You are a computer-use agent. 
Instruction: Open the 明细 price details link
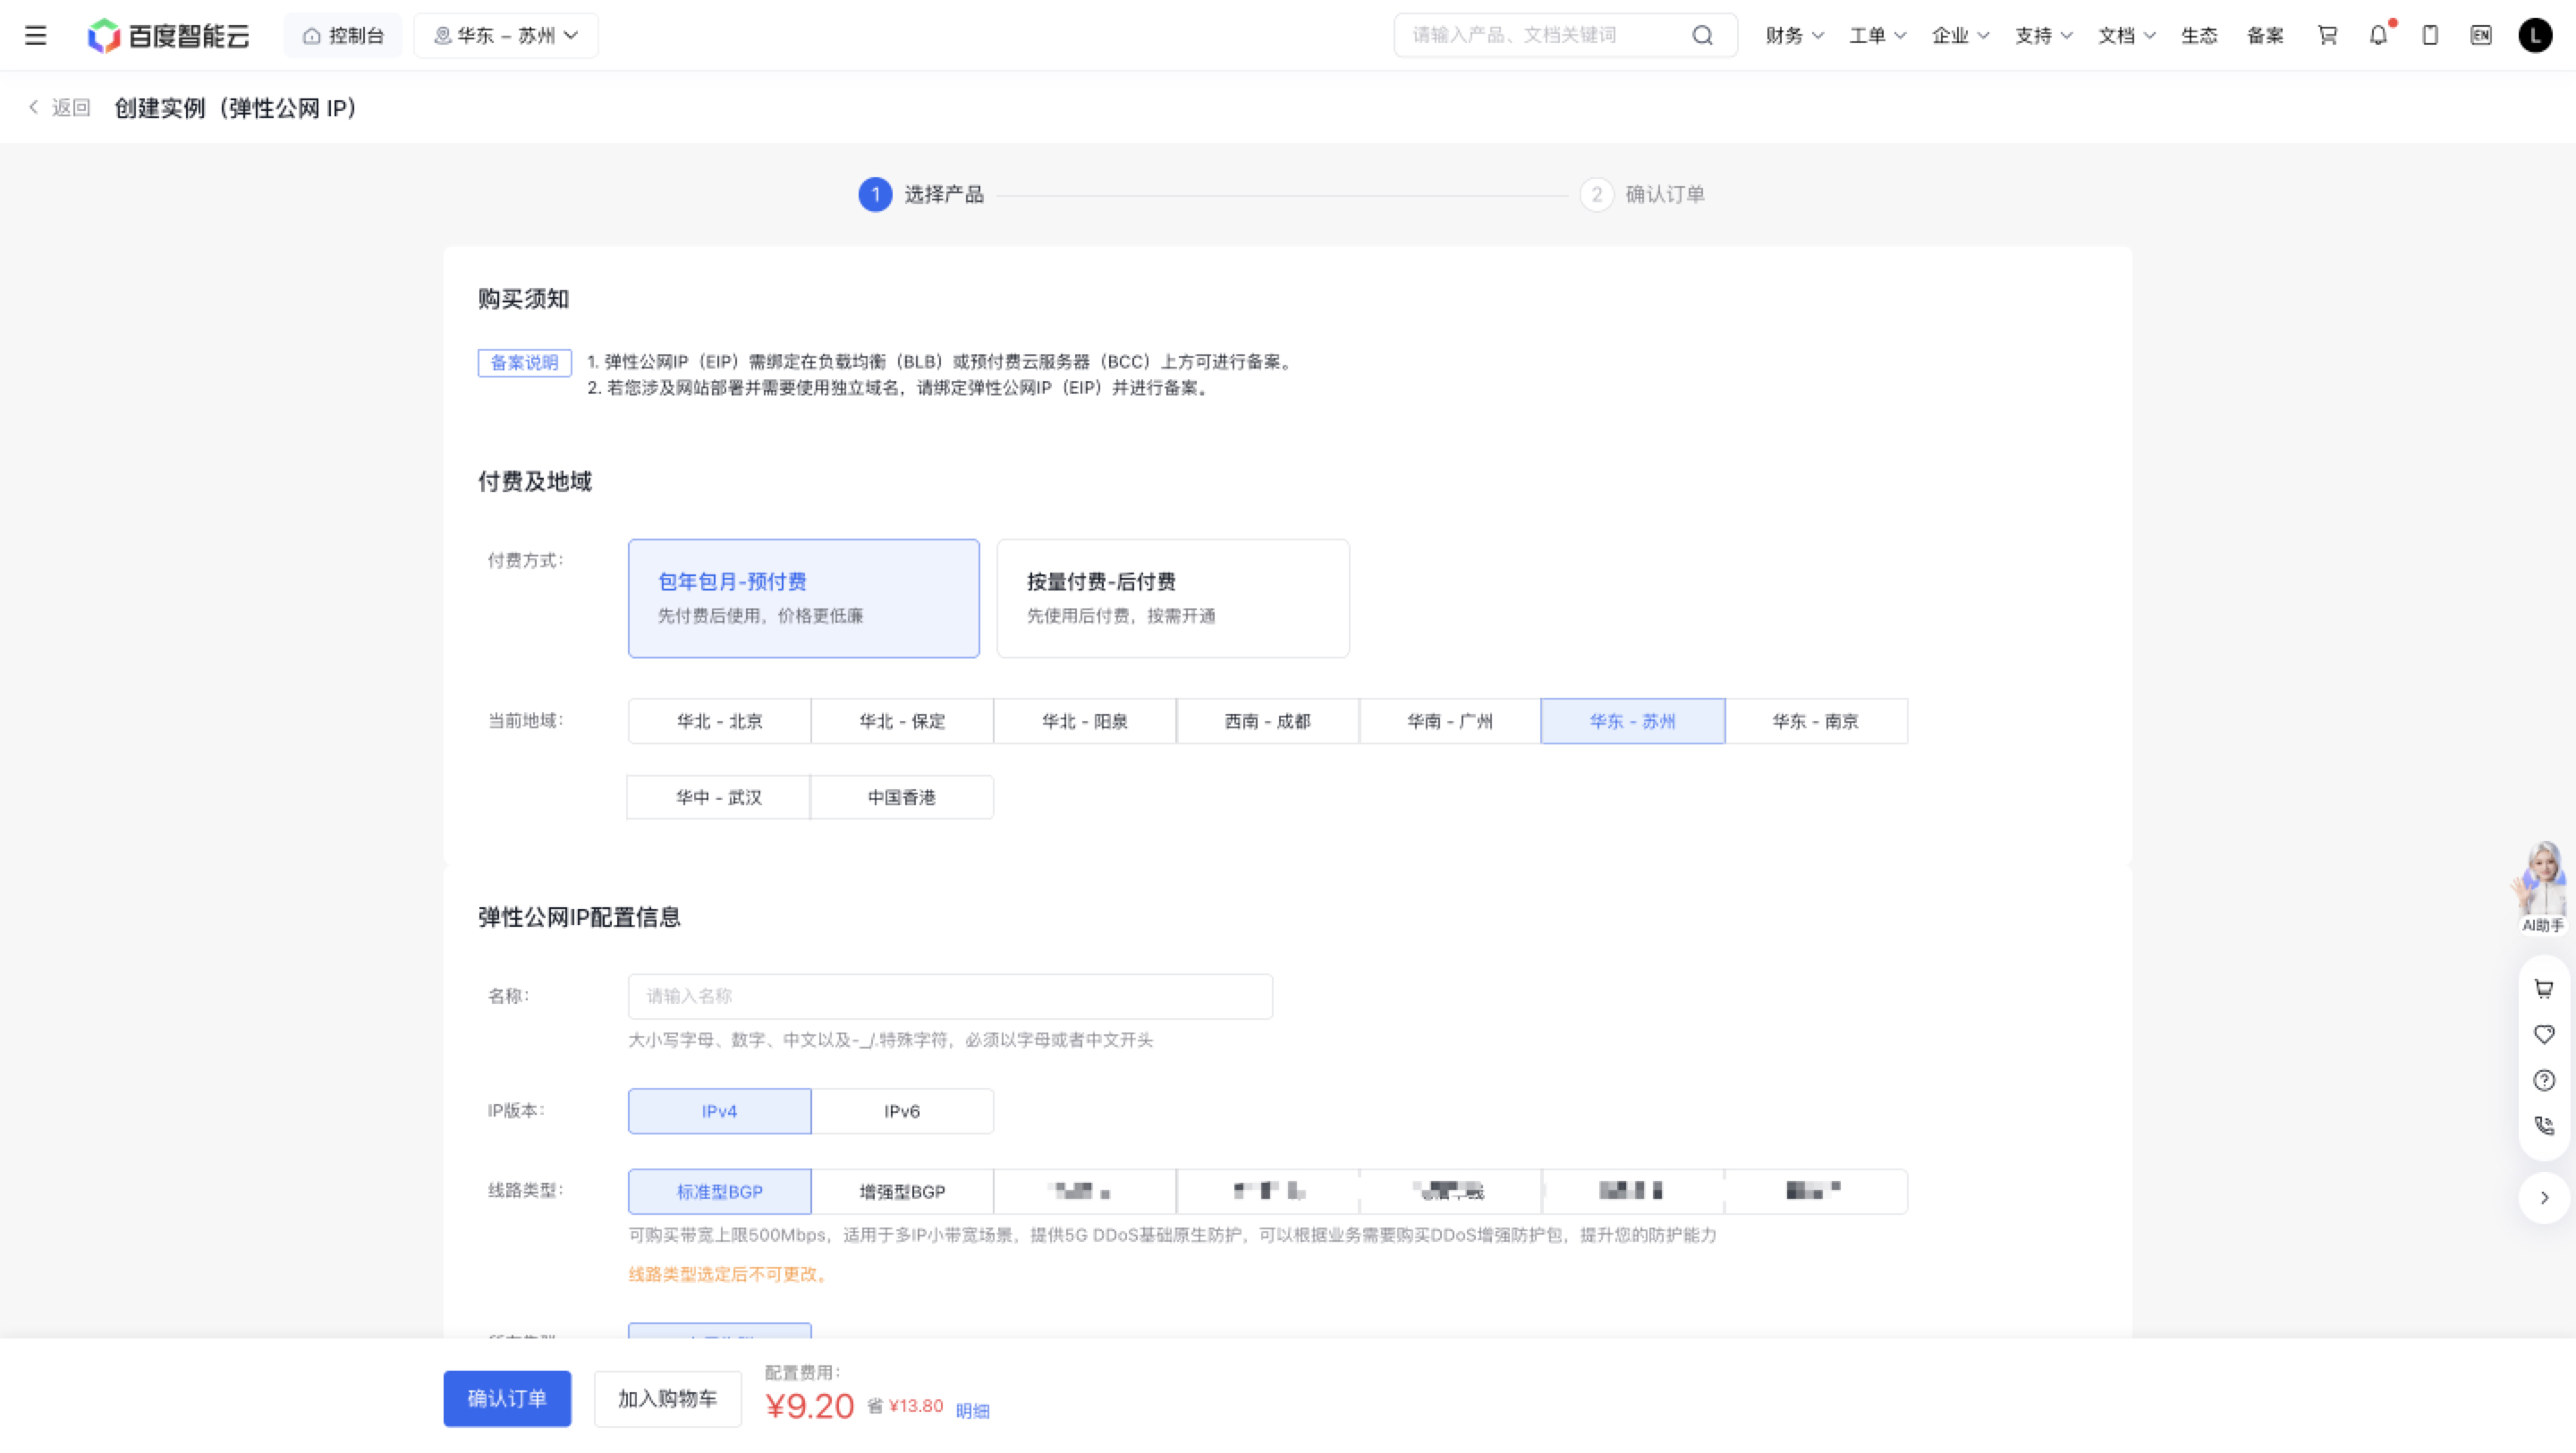click(972, 1411)
